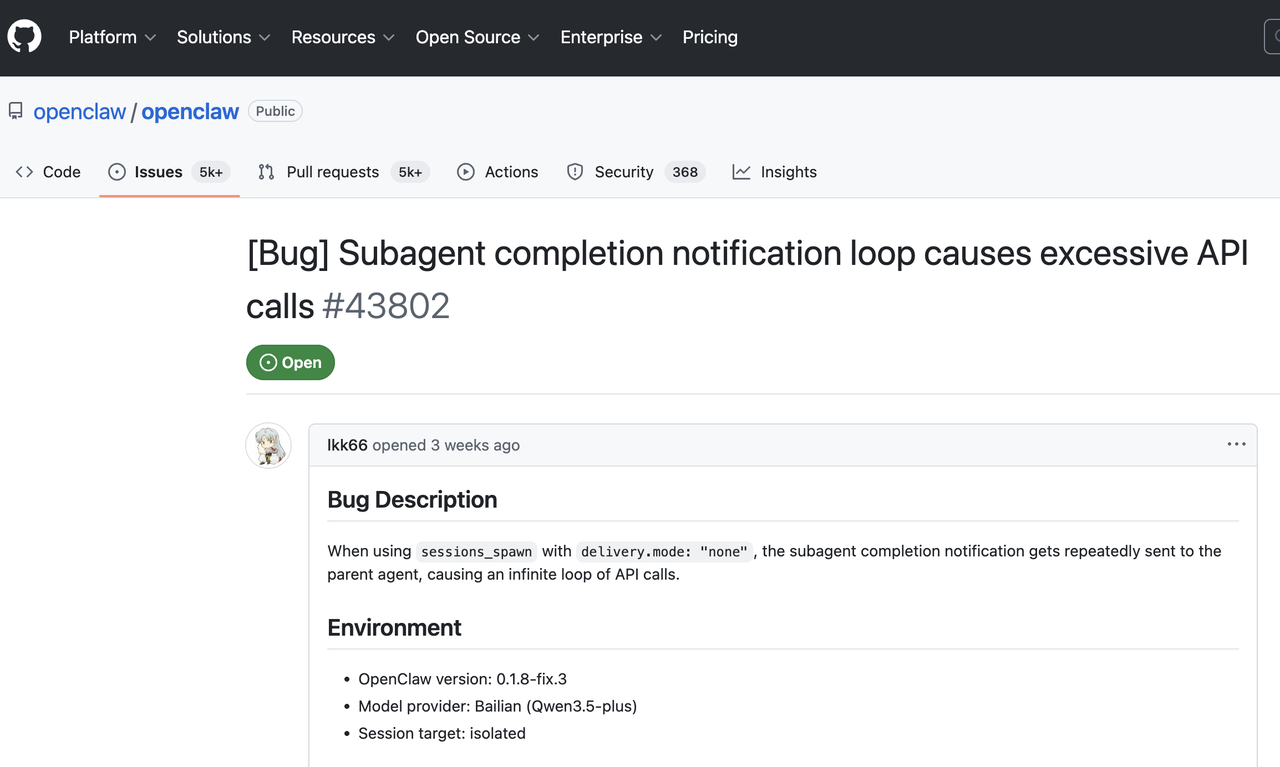1280x767 pixels.
Task: Expand the Solutions dropdown menu
Action: pos(223,37)
